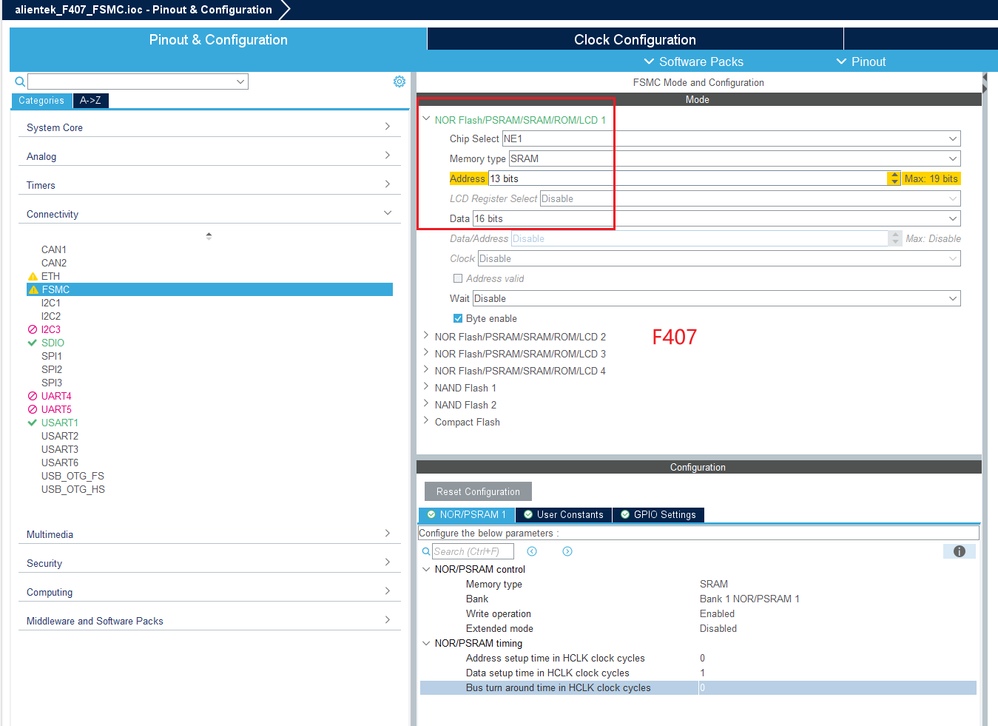This screenshot has height=726, width=998.
Task: Open the NOR/PSRAM 1 configuration tab
Action: coord(467,515)
